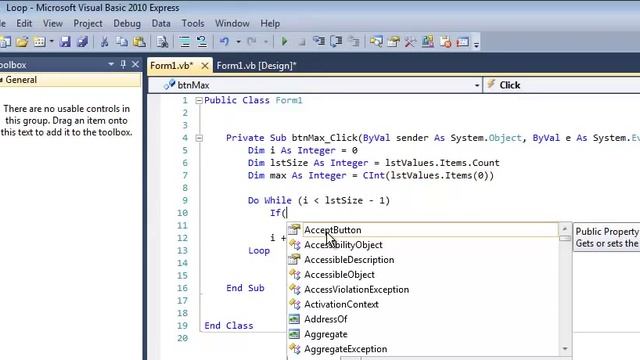640x360 pixels.
Task: Click the Undo arrow icon
Action: [224, 42]
